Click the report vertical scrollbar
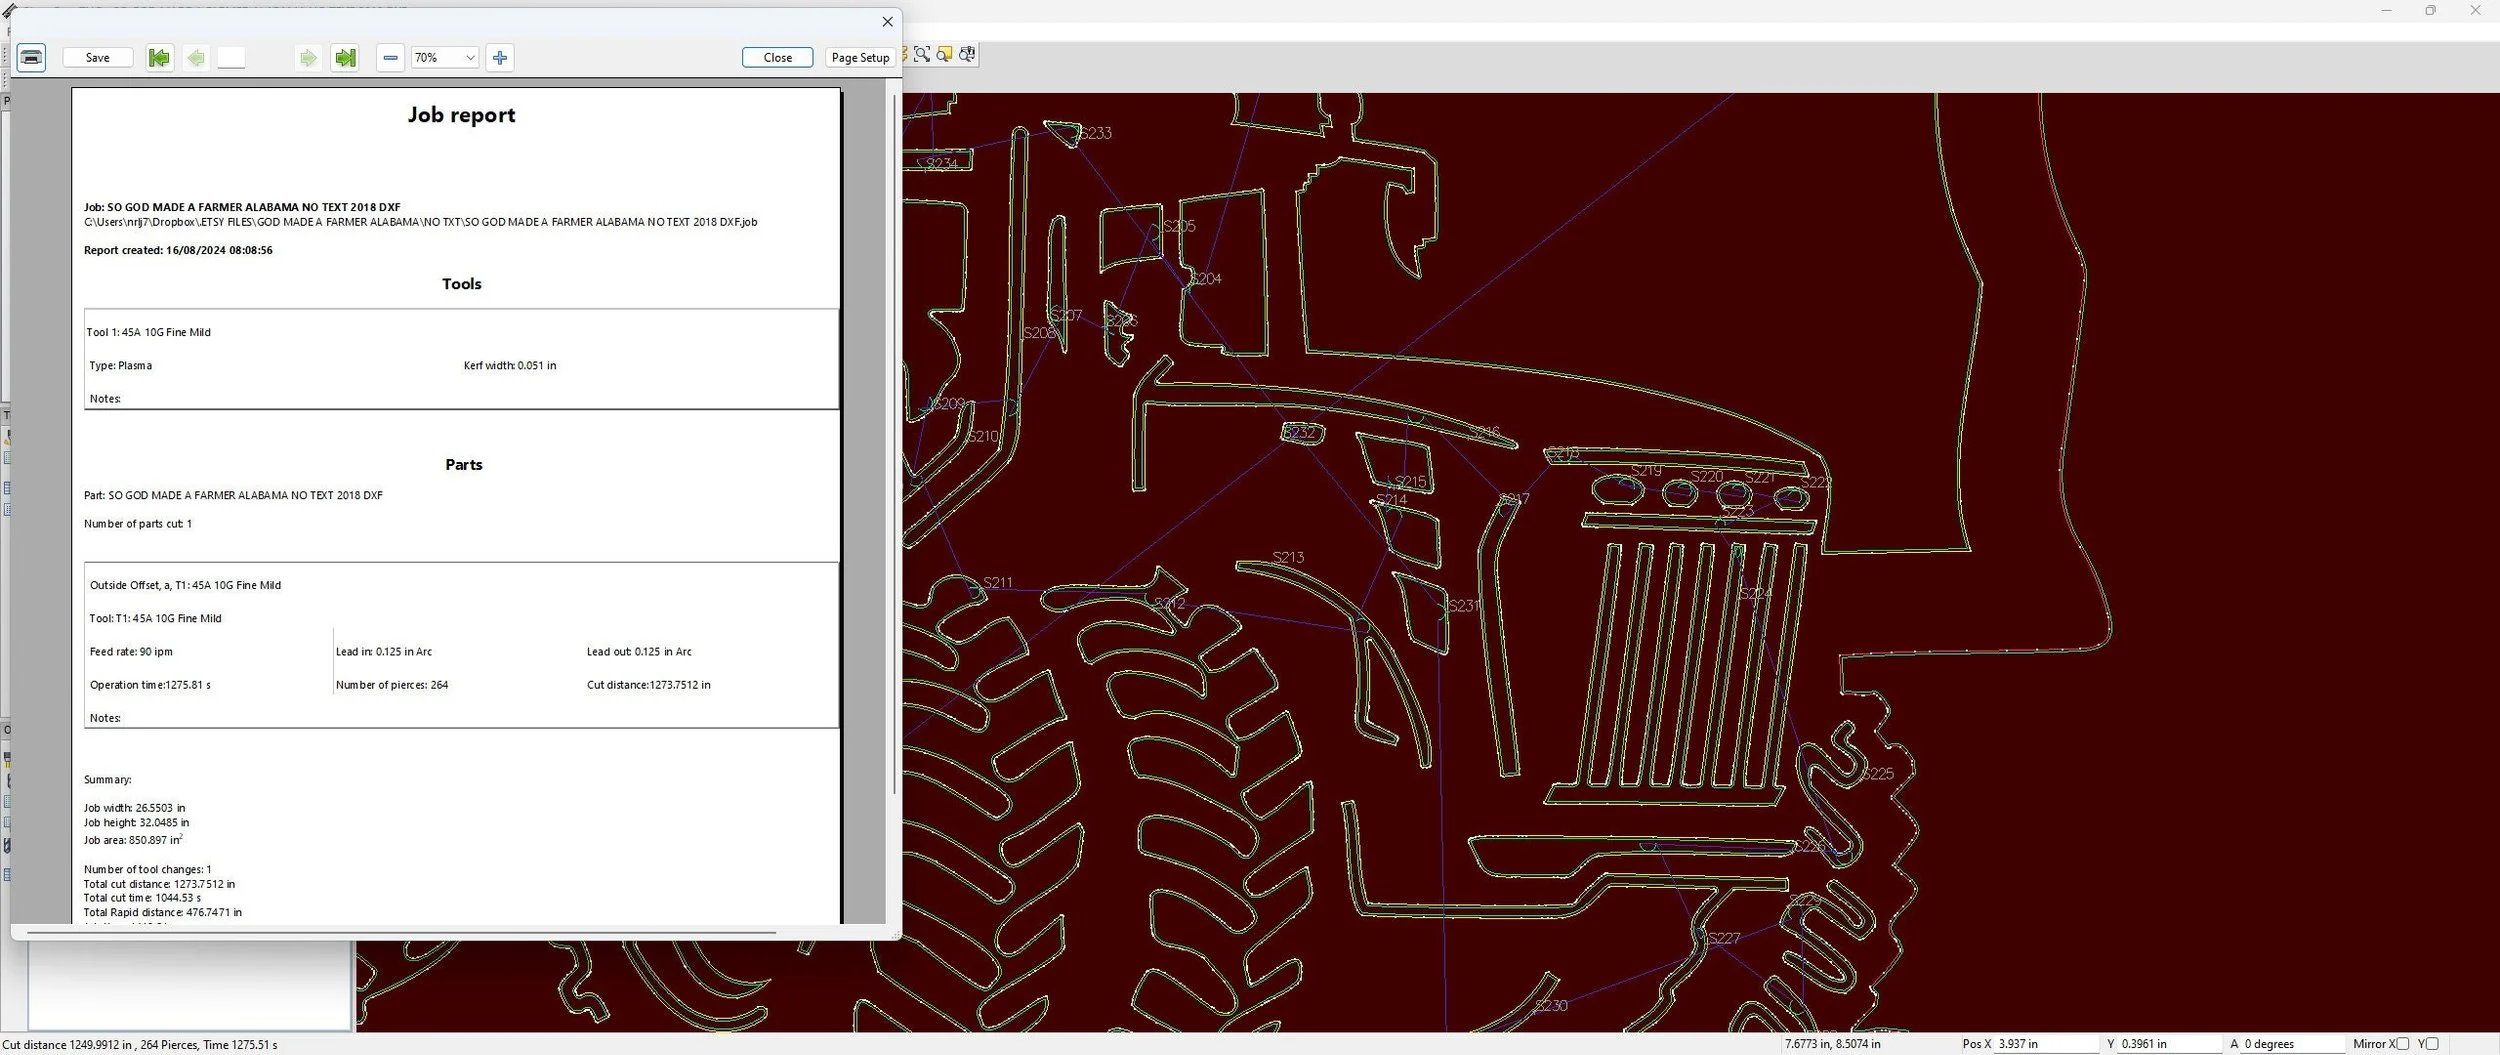The width and height of the screenshot is (2500, 1055). pyautogui.click(x=893, y=445)
